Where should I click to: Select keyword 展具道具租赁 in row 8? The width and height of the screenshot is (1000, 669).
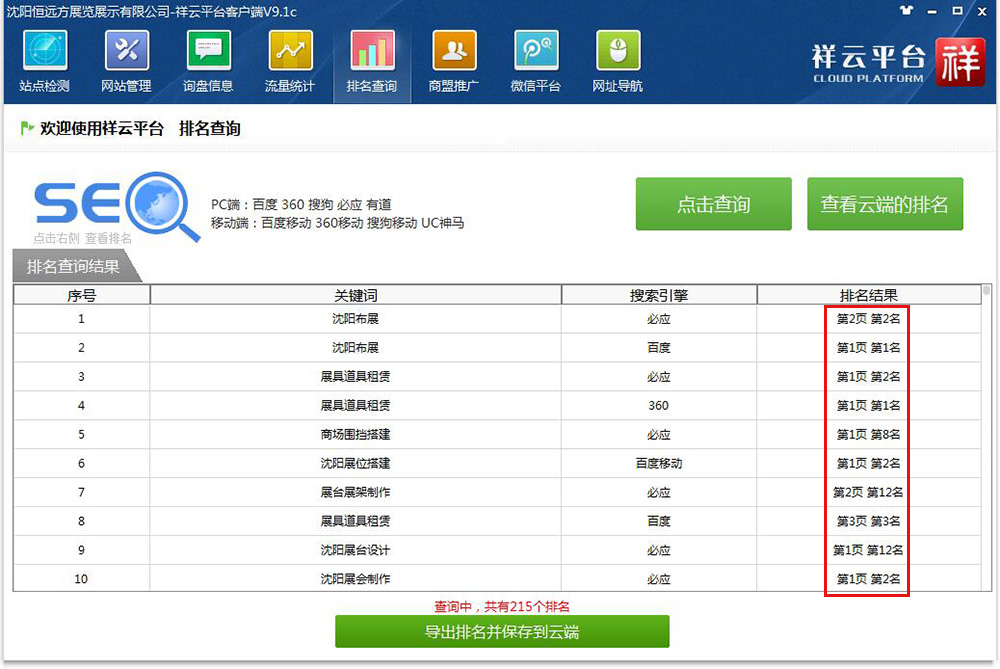(x=355, y=521)
